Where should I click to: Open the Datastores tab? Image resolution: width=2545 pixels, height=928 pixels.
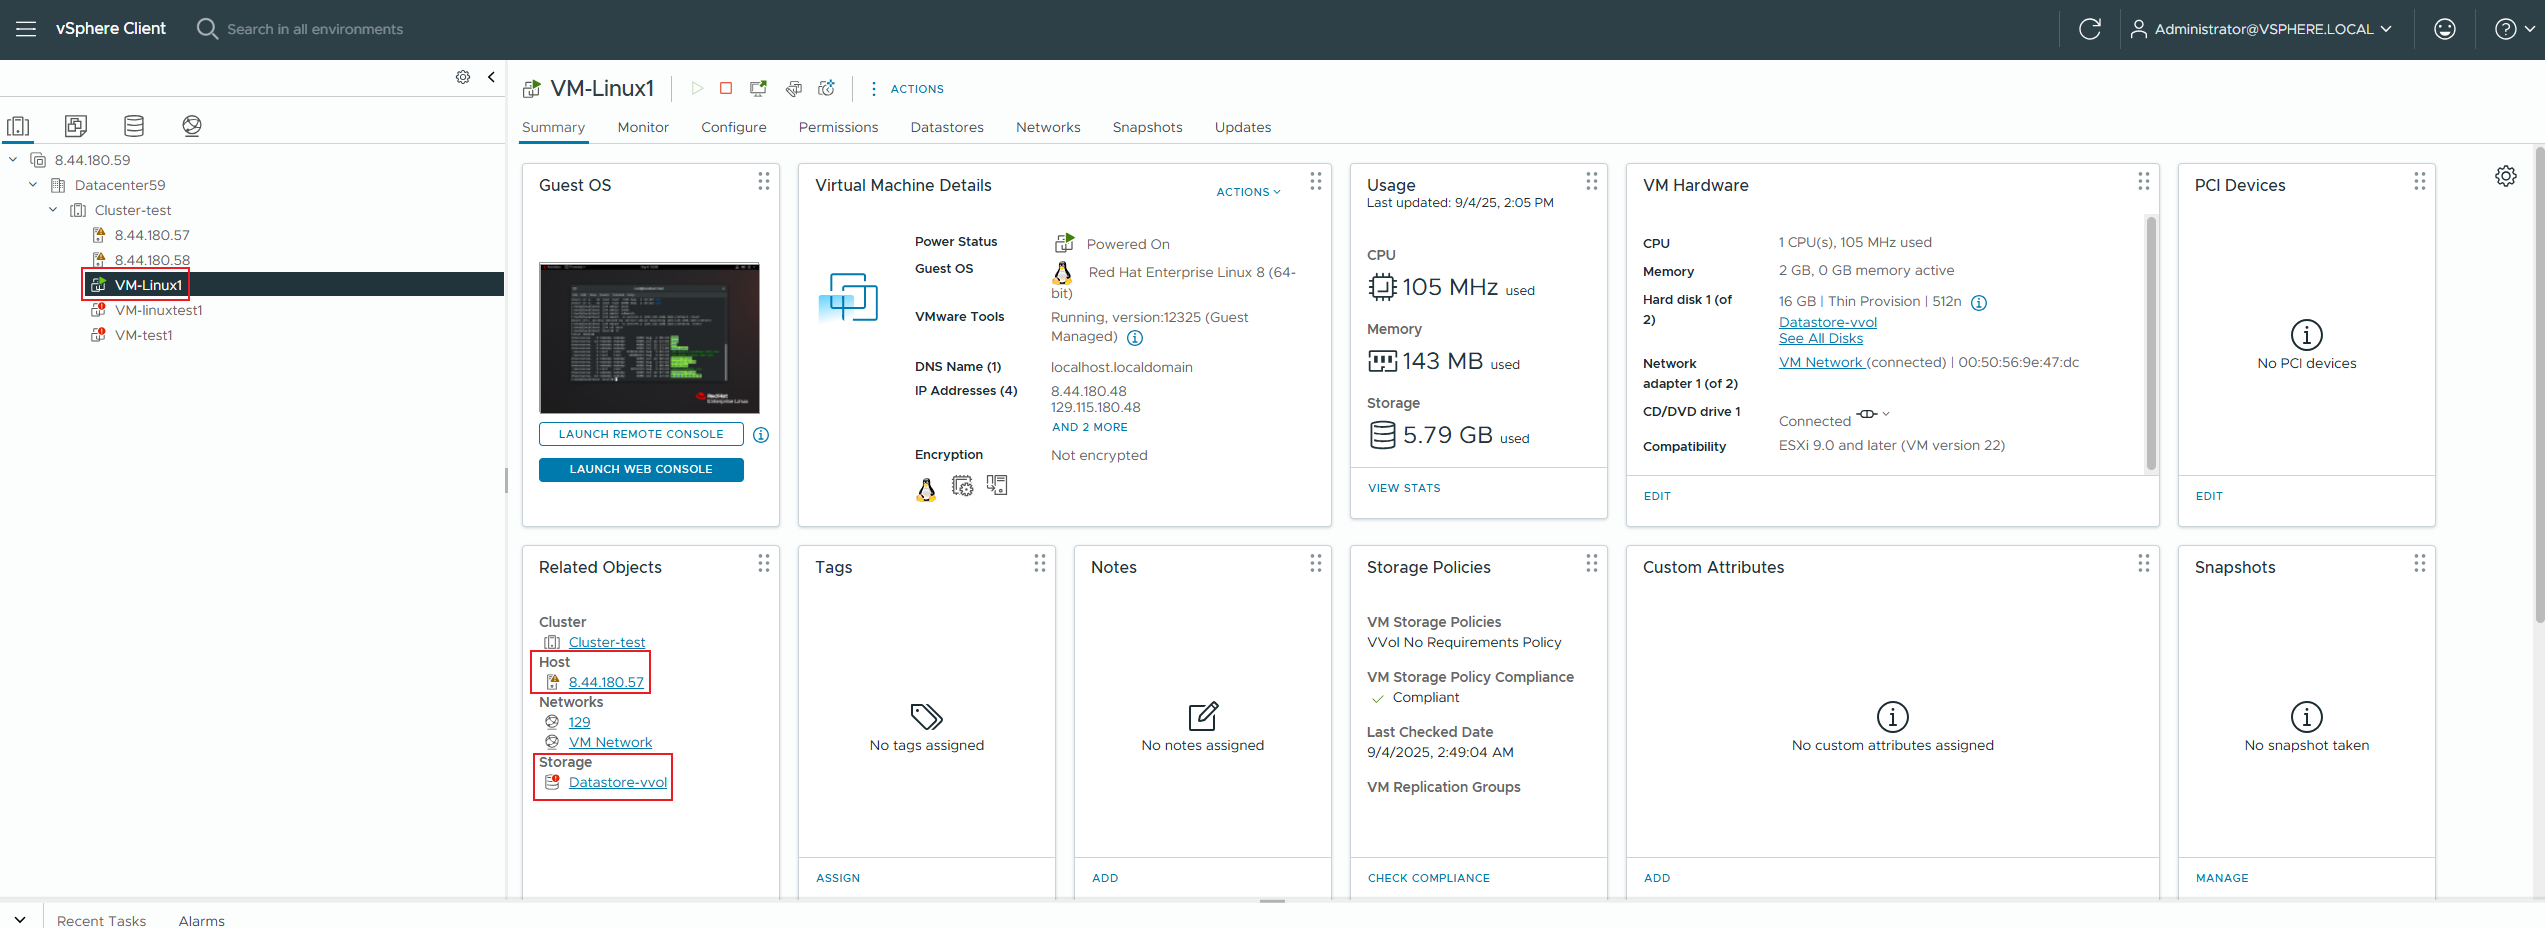947,127
